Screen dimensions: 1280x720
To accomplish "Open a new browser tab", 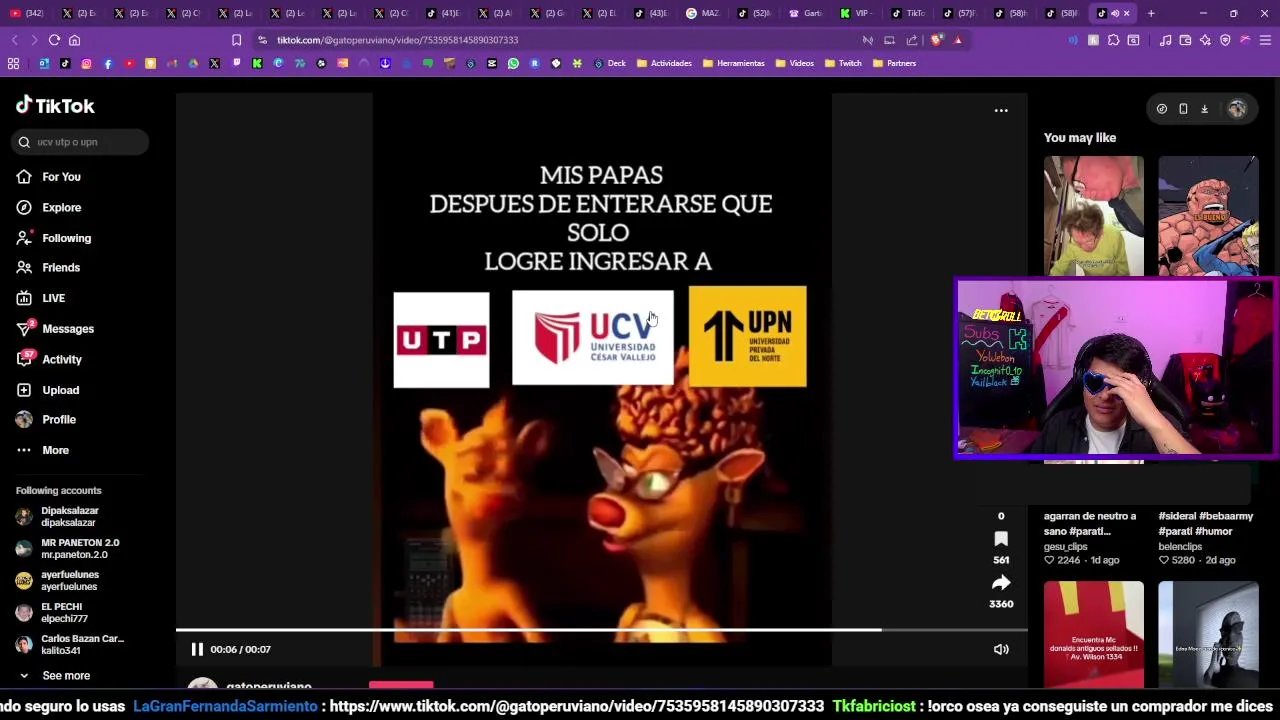I will (1151, 13).
